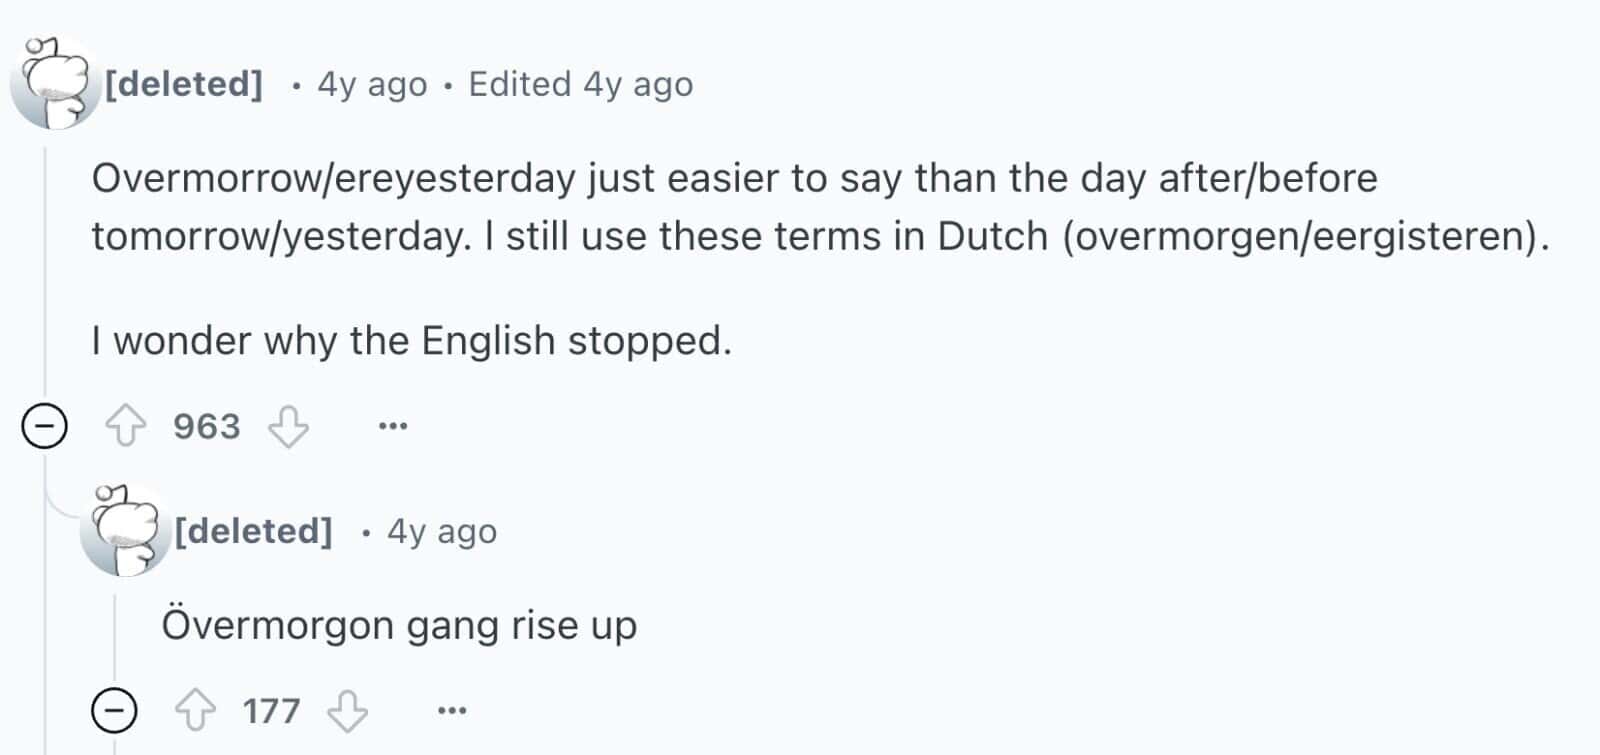Upvote the Övermorgon reply
This screenshot has height=755, width=1600.
click(x=195, y=711)
